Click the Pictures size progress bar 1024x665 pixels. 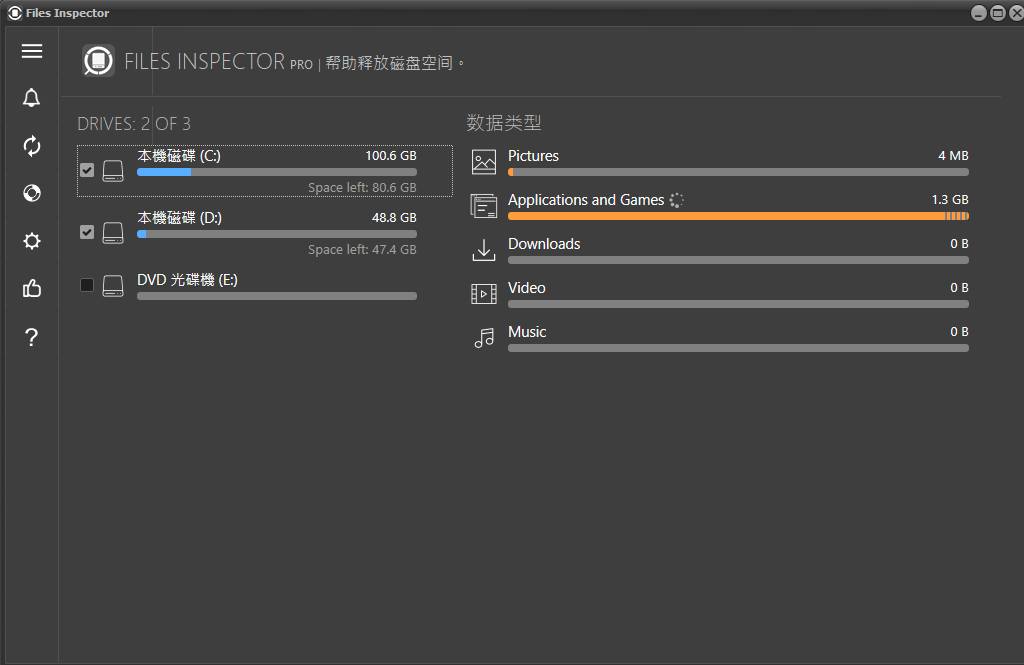(738, 172)
